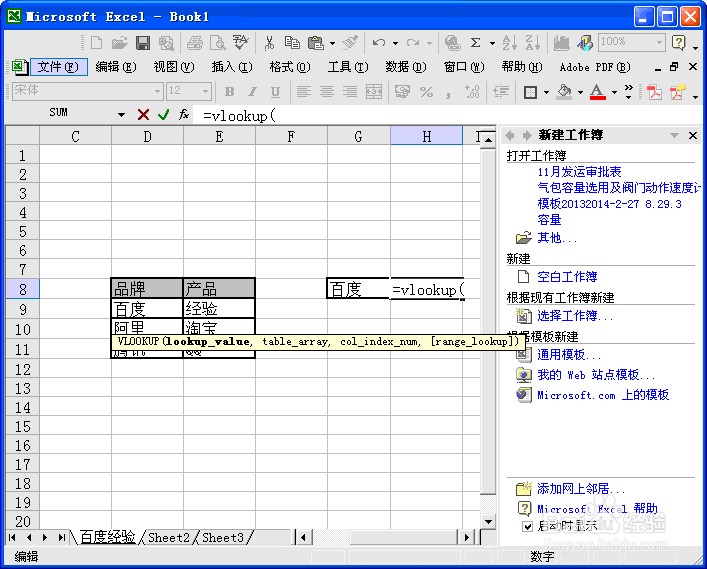This screenshot has width=707, height=569.
Task: Open Excel Help question mark icon
Action: click(679, 43)
